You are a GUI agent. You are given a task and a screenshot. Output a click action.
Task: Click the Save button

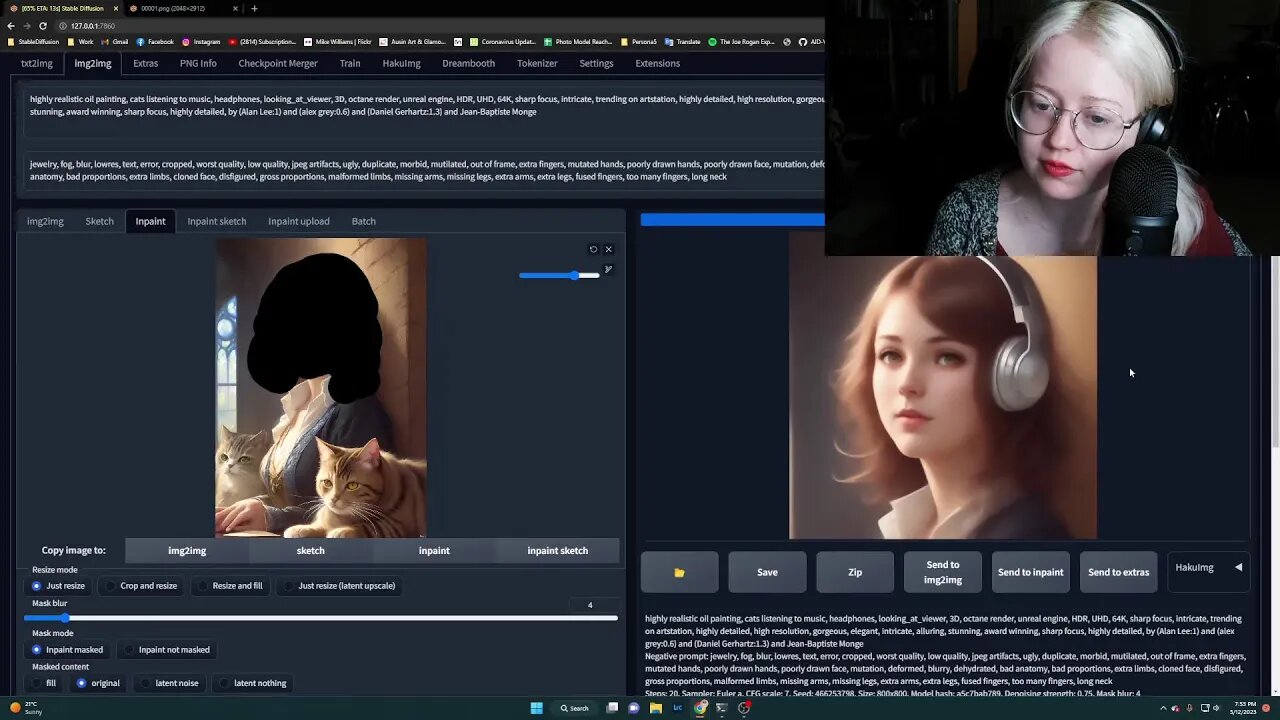click(x=767, y=572)
